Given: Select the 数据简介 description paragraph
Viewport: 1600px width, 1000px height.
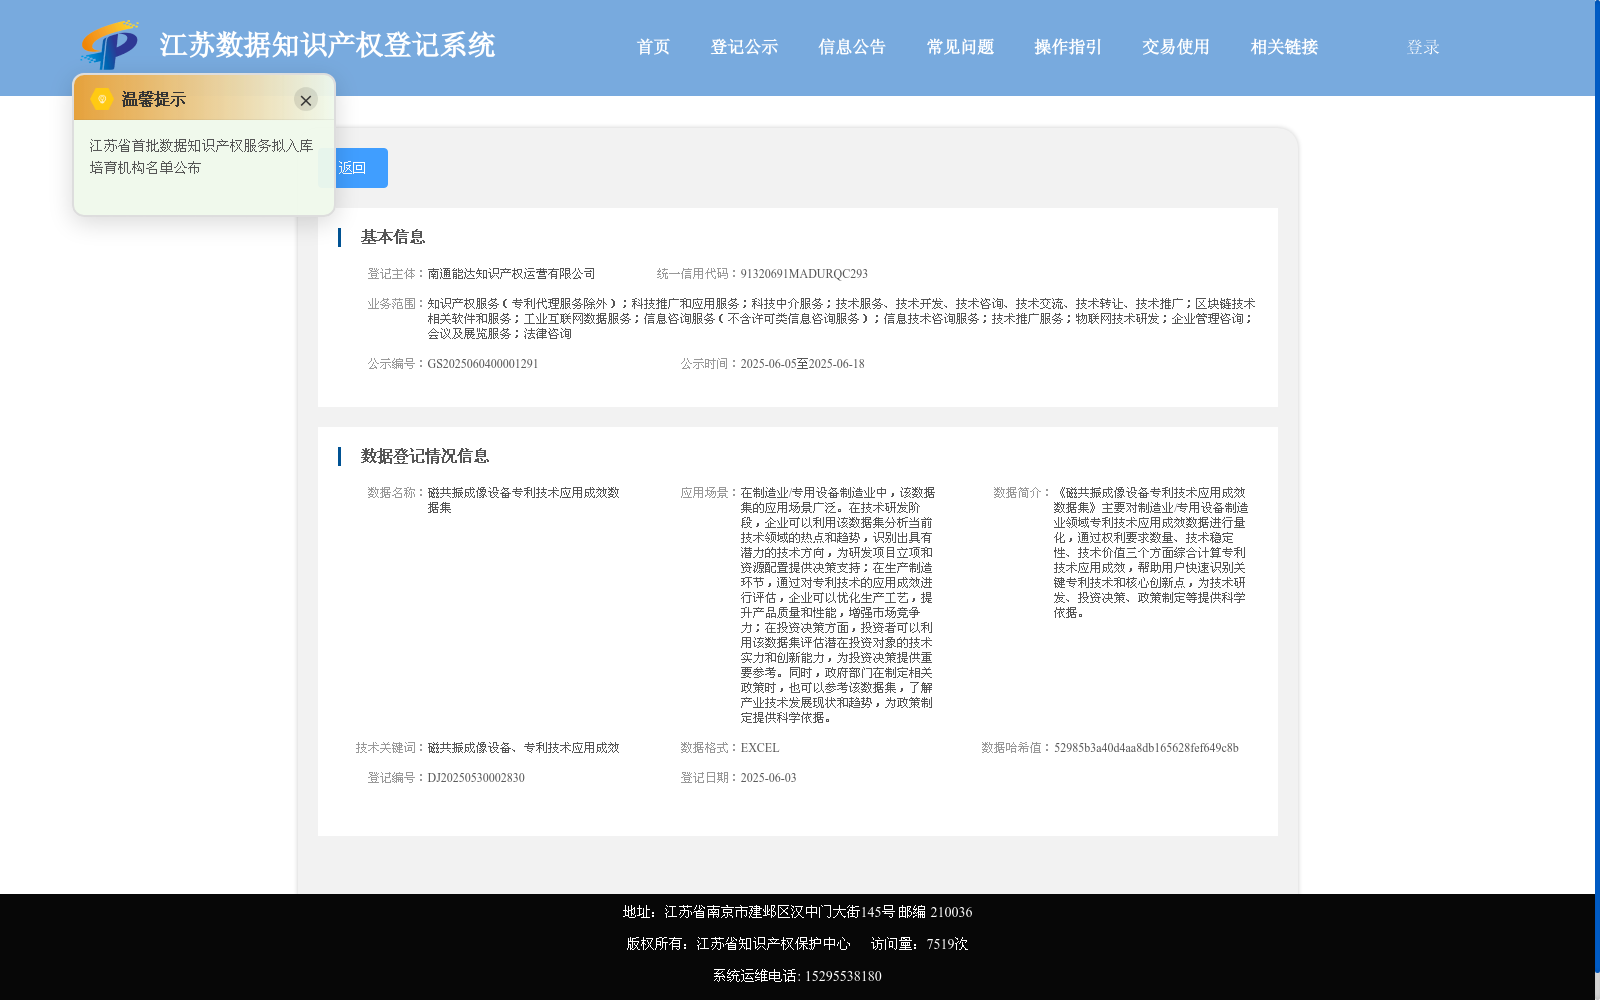Looking at the screenshot, I should click(1151, 553).
